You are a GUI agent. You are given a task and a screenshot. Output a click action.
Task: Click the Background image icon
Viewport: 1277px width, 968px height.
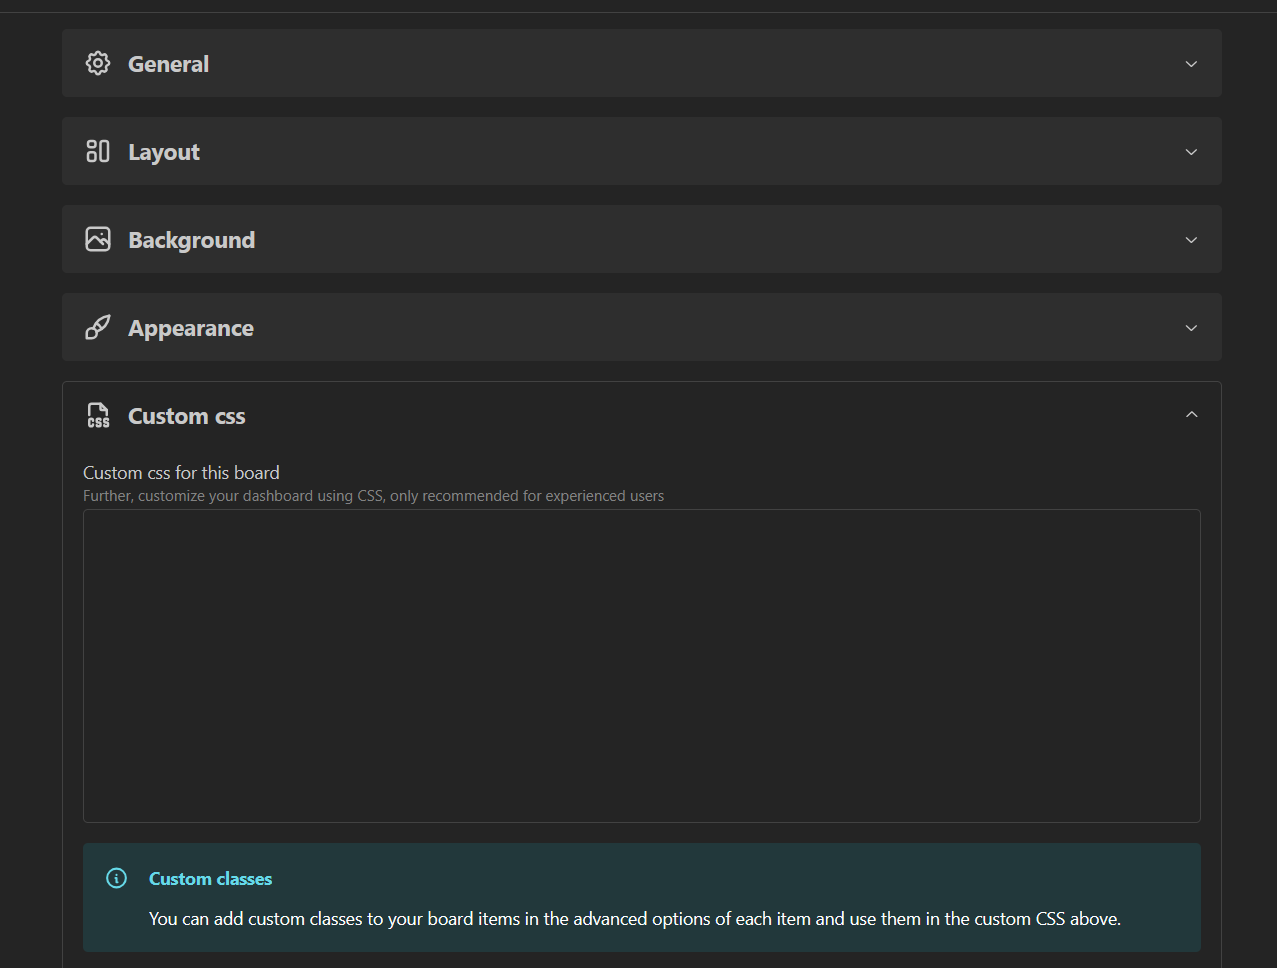98,239
